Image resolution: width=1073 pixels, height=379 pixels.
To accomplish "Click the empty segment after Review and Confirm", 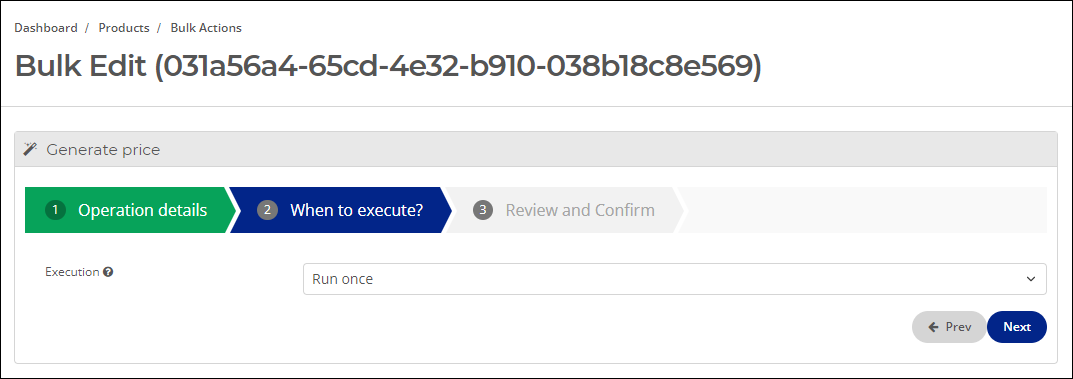I will click(862, 210).
